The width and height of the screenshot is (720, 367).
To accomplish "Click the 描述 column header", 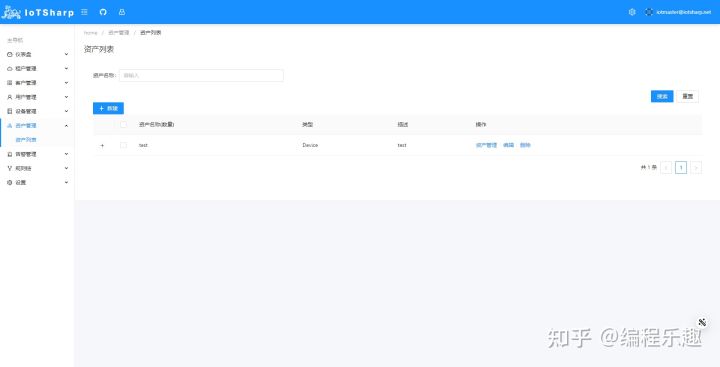I will click(x=403, y=124).
